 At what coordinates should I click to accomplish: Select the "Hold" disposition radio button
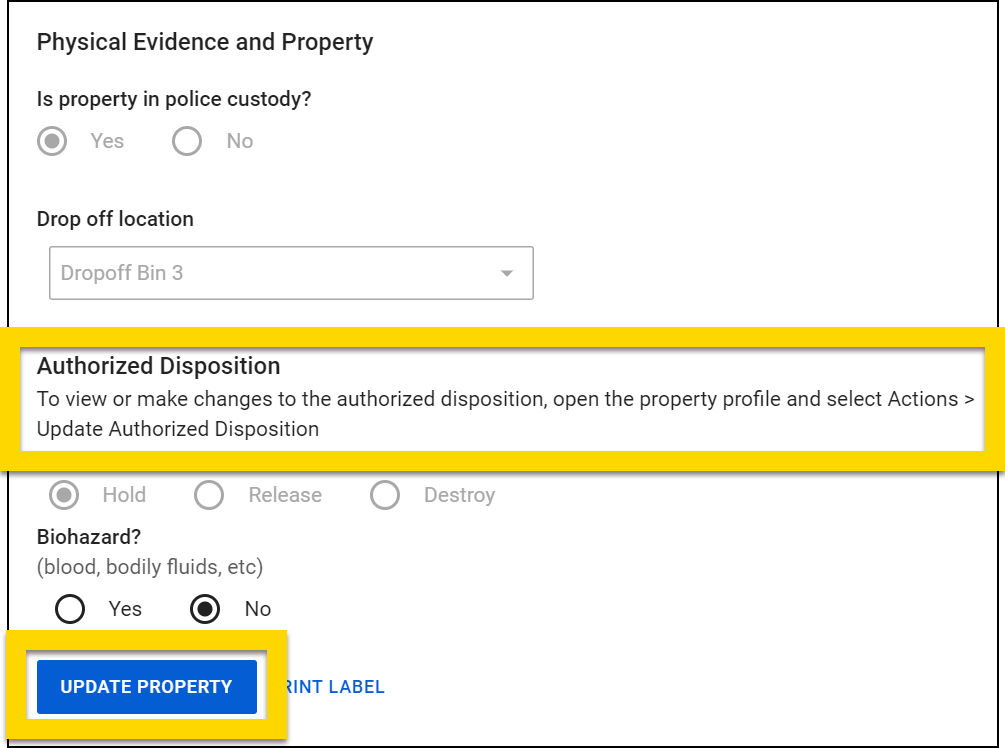[62, 495]
